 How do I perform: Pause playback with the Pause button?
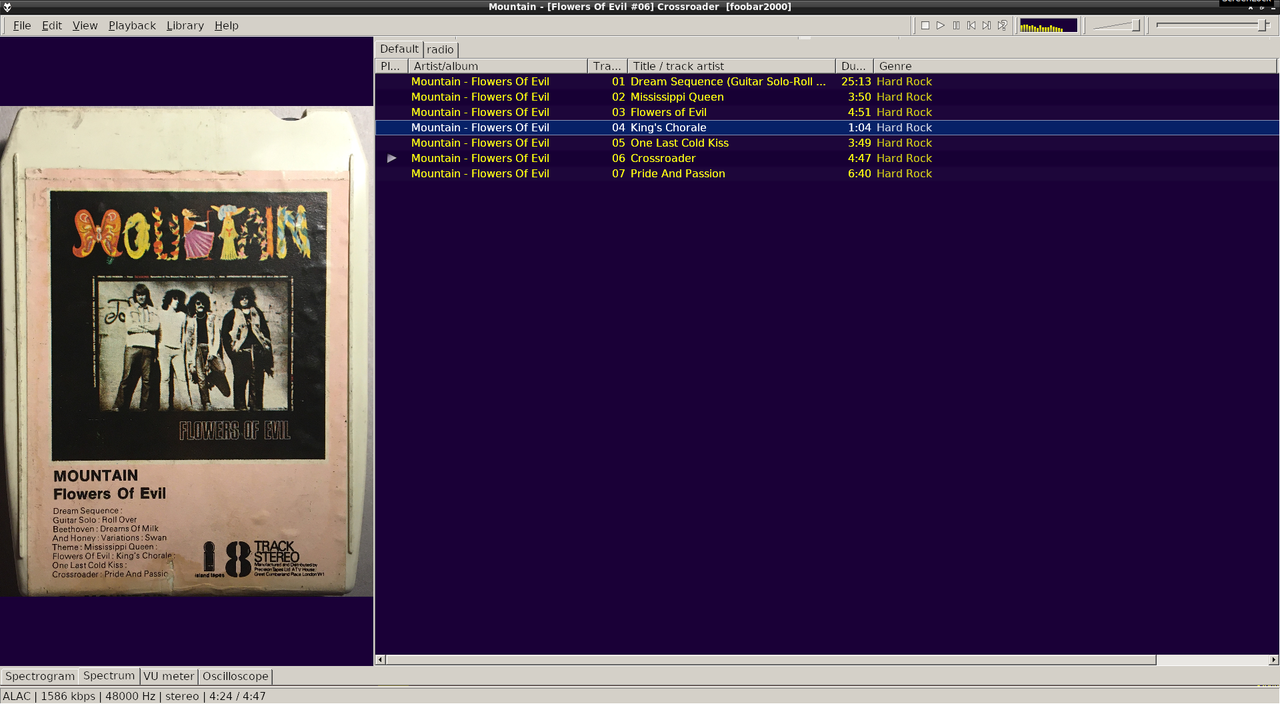click(x=956, y=25)
